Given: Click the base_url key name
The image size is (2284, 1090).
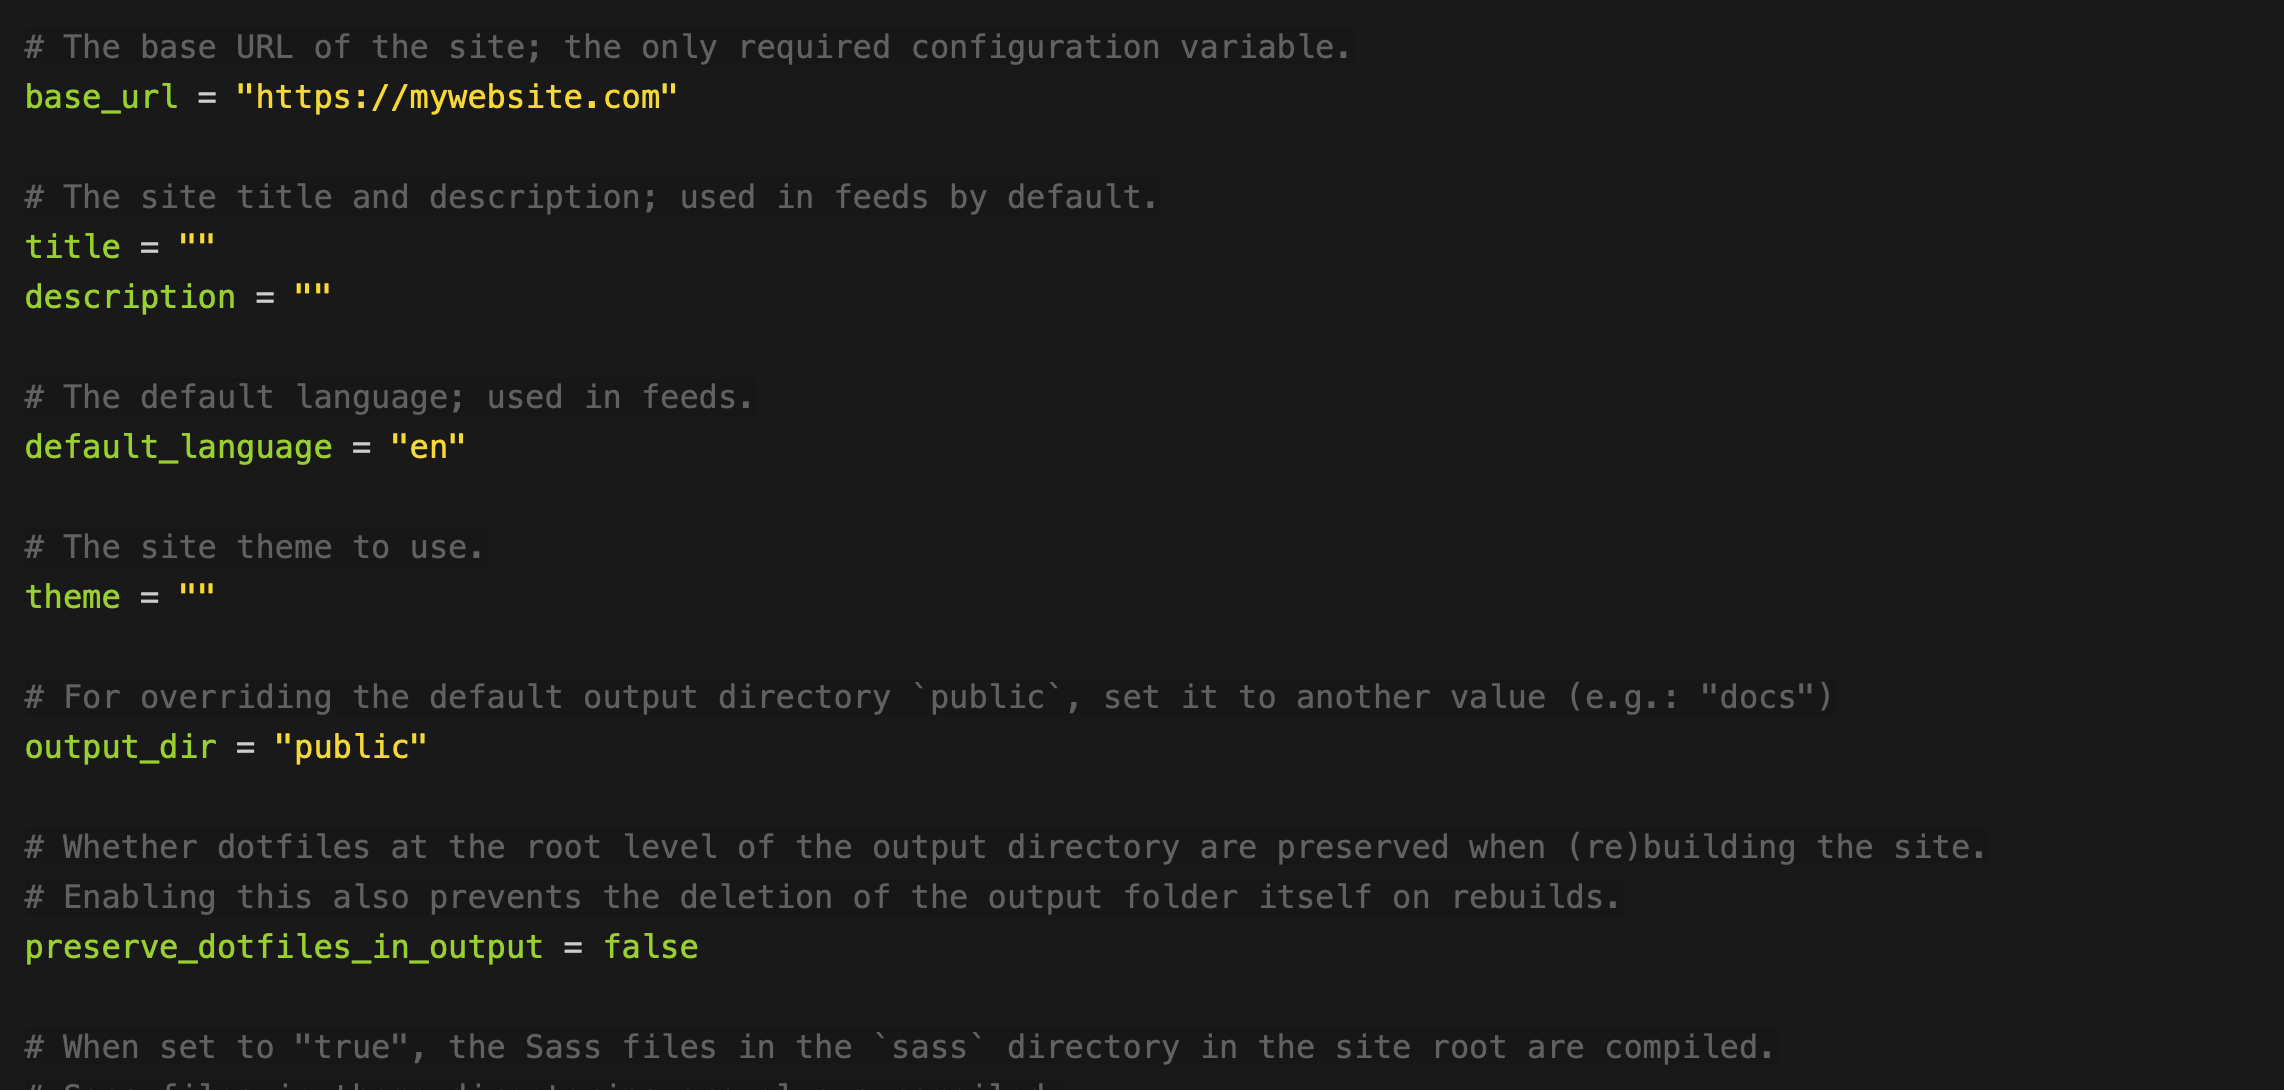Looking at the screenshot, I should (x=101, y=97).
